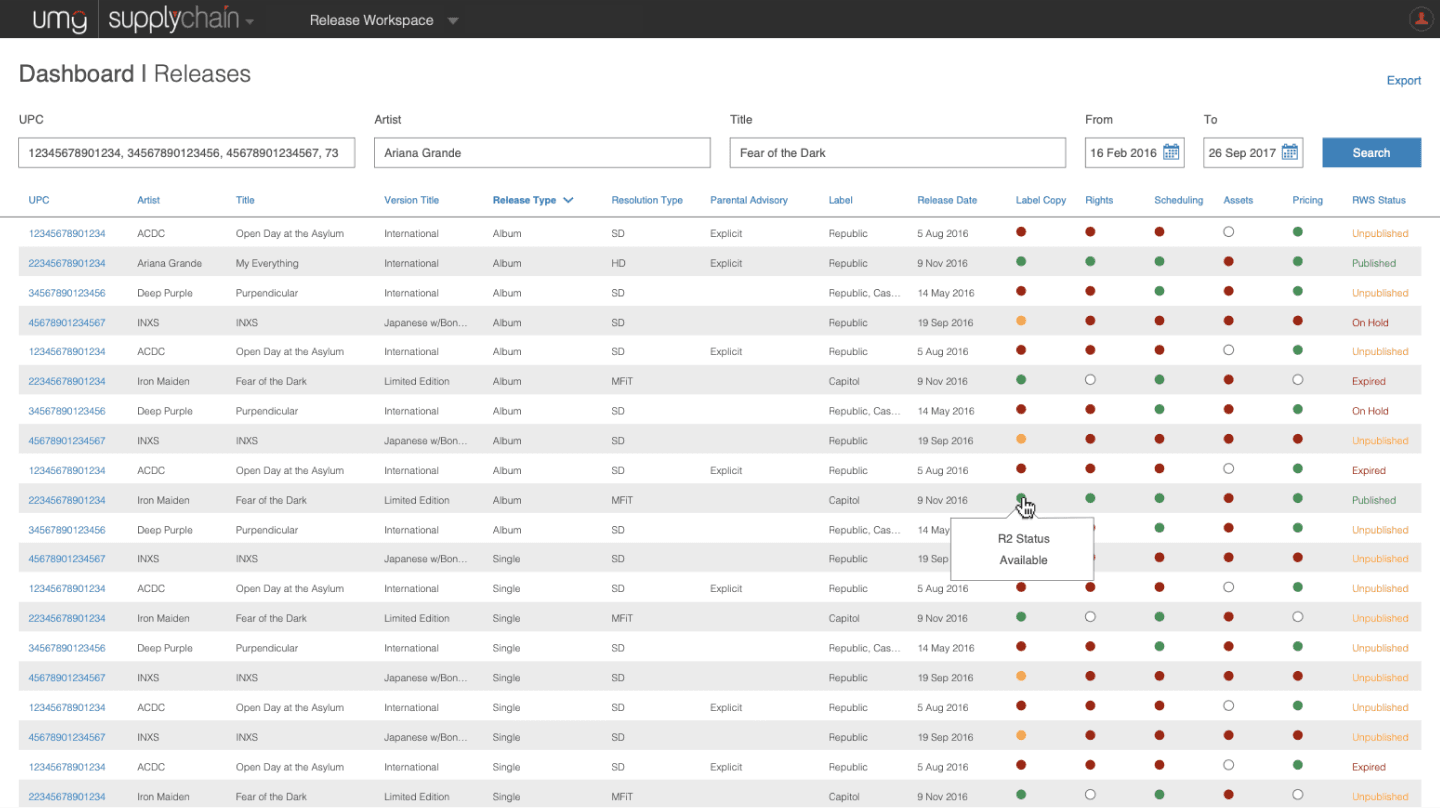
Task: Open the Release Workspace dropdown menu
Action: click(x=383, y=20)
